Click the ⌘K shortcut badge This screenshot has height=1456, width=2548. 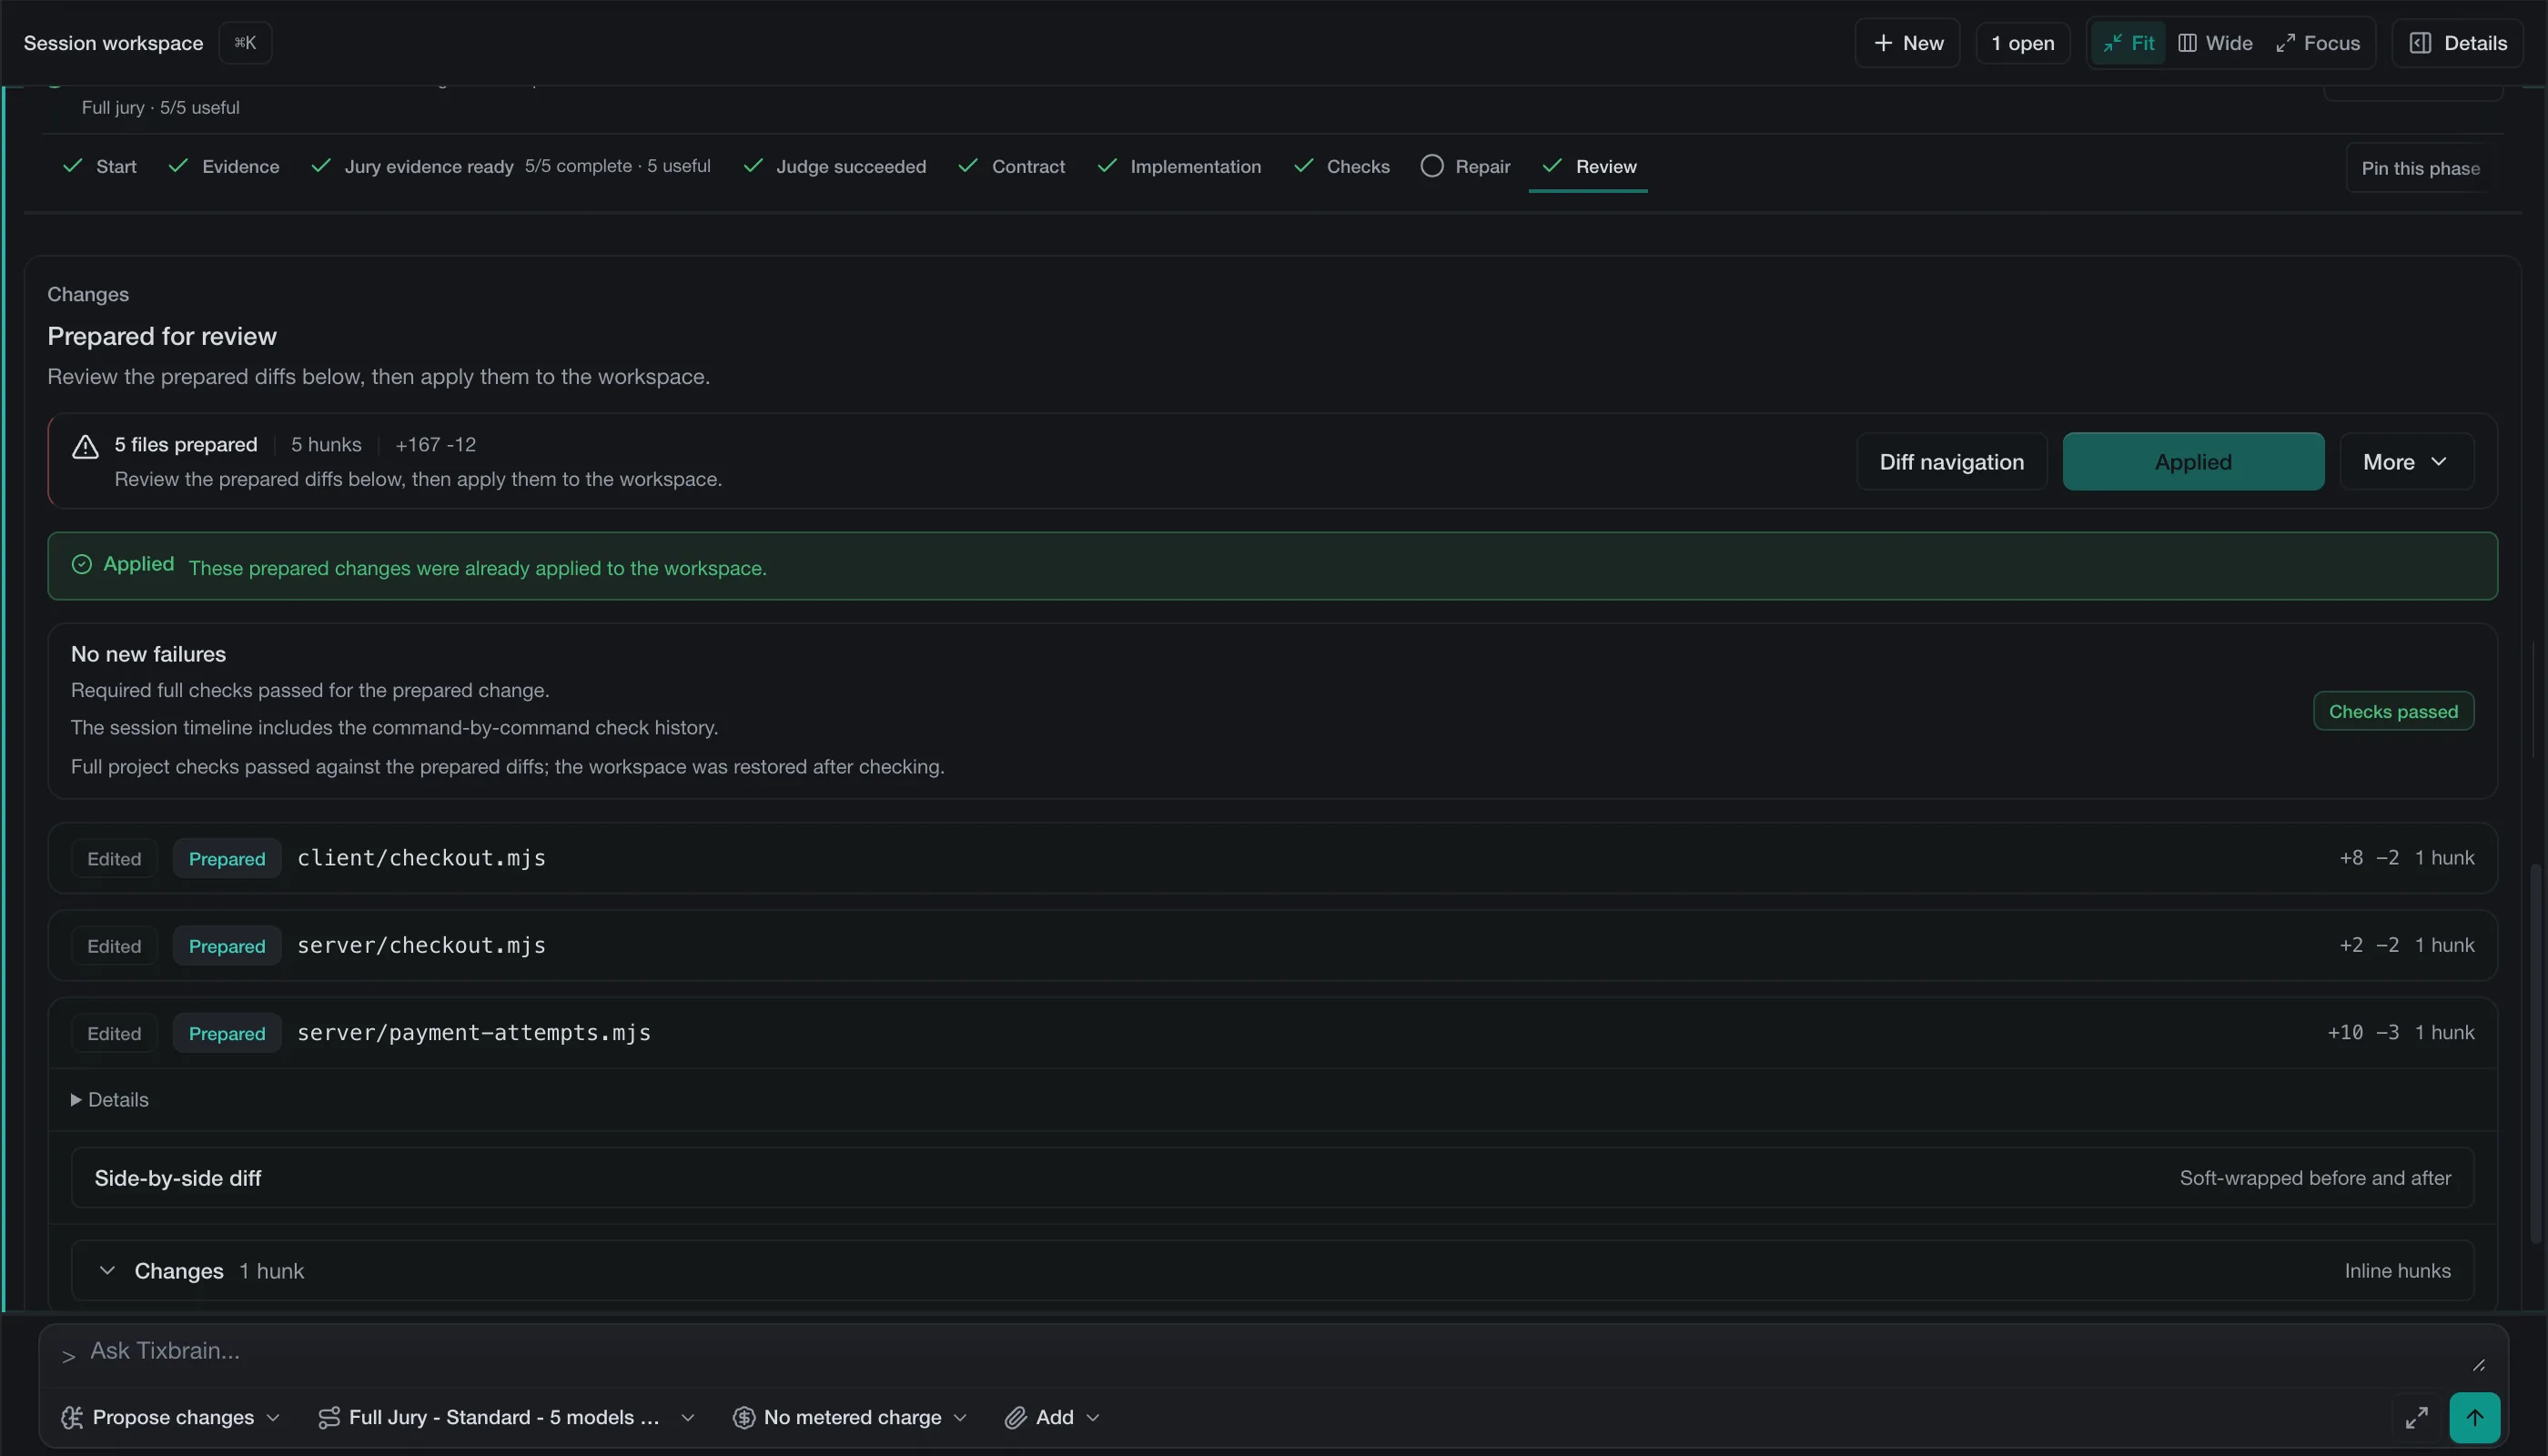click(245, 43)
